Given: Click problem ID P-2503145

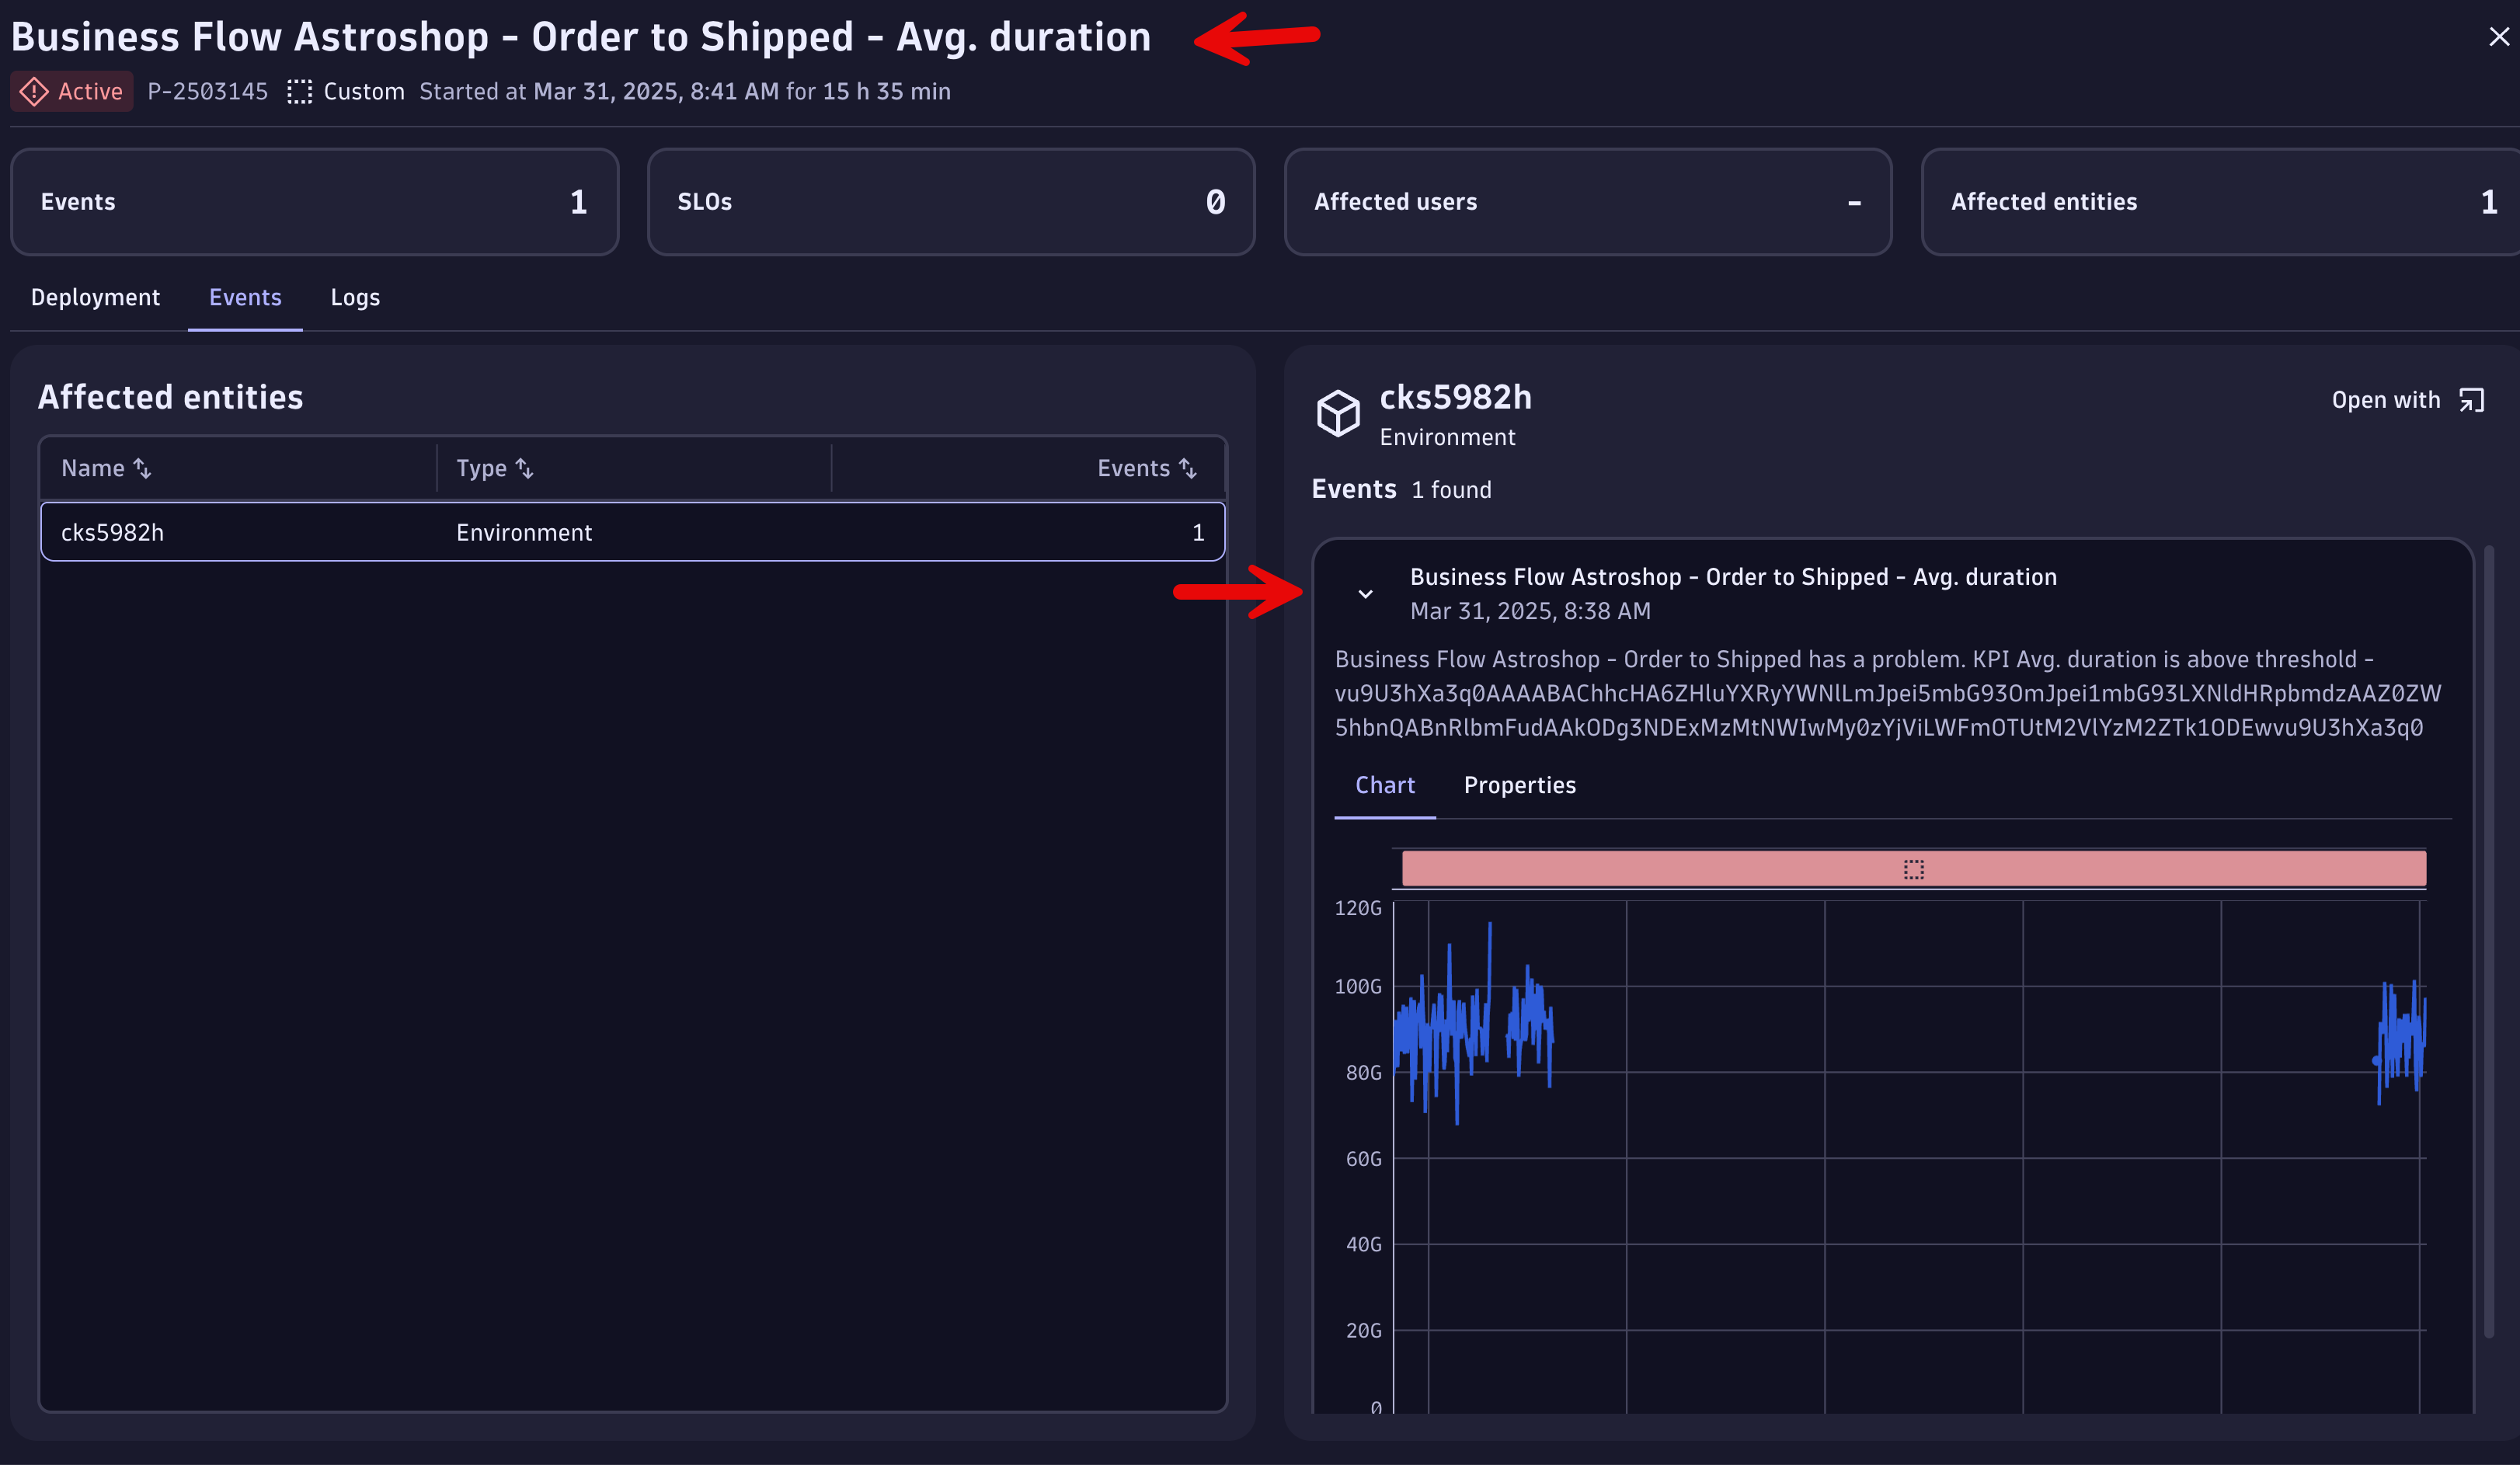Looking at the screenshot, I should (x=207, y=92).
